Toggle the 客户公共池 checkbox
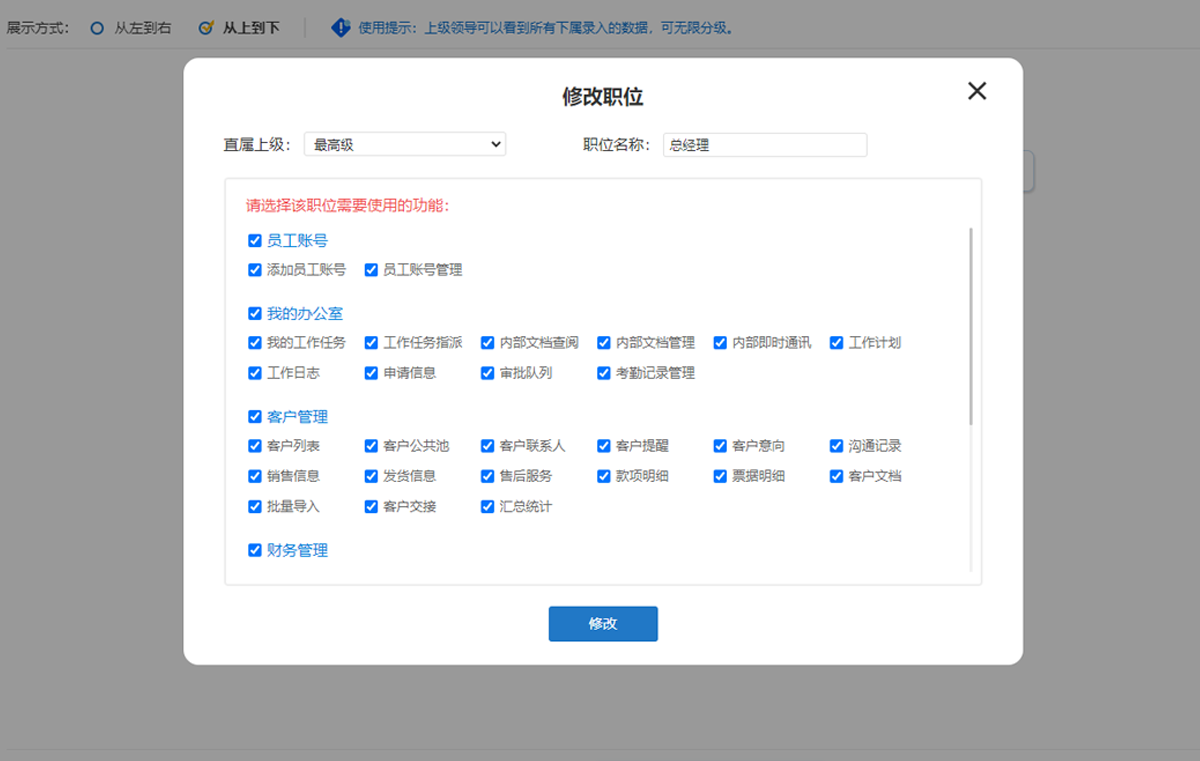This screenshot has width=1200, height=761. click(371, 446)
